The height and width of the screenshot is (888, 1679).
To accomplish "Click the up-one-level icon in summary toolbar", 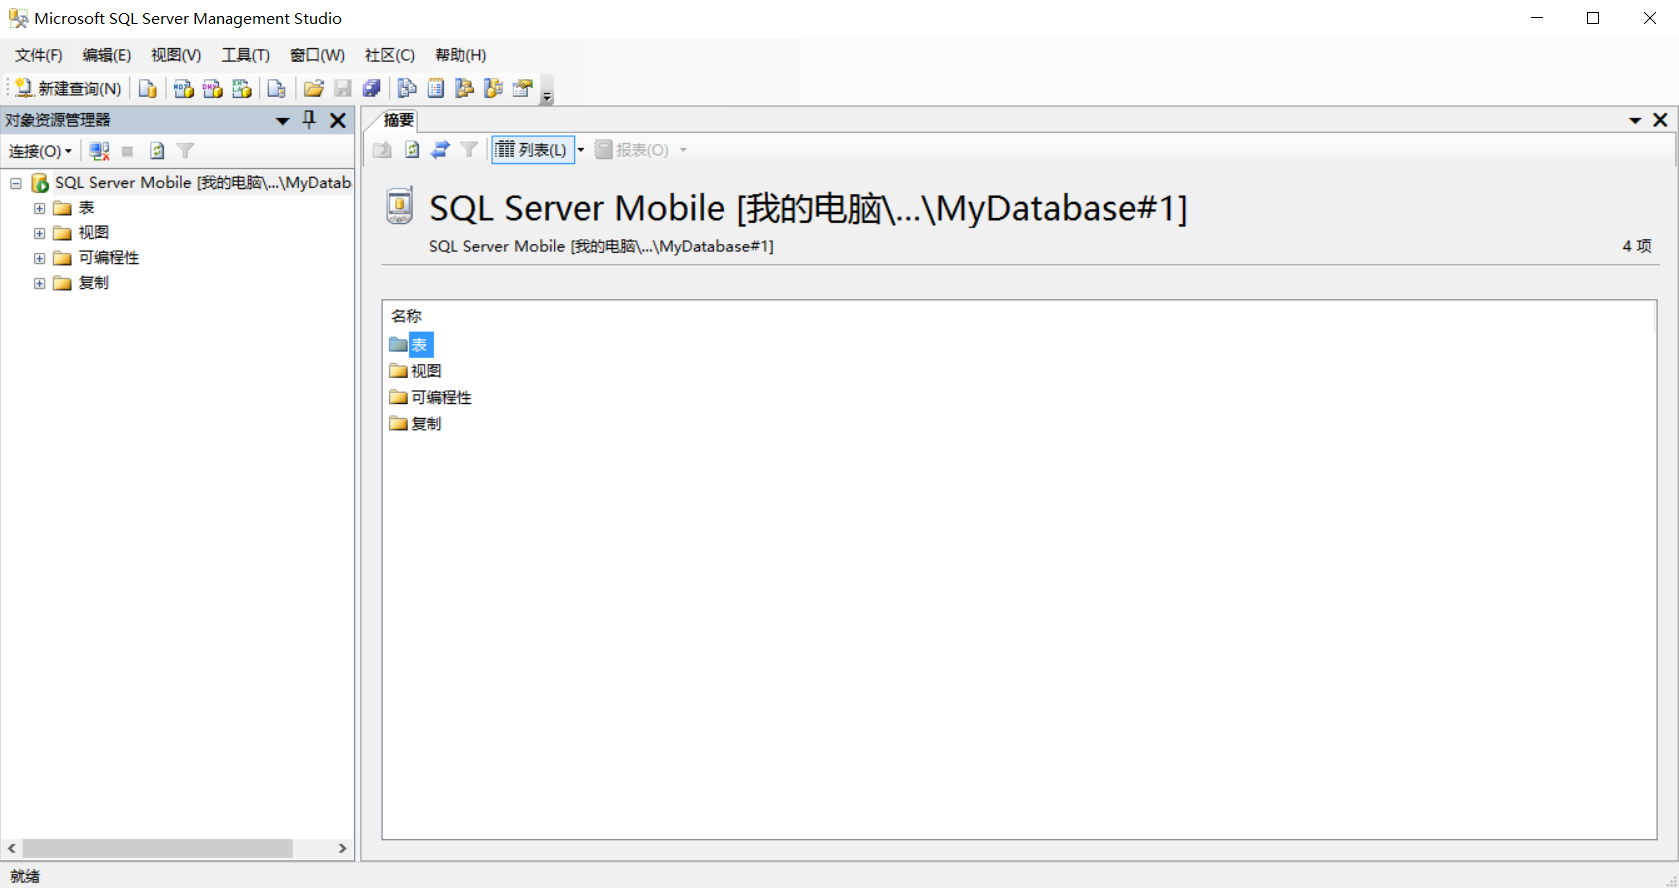I will (x=382, y=150).
